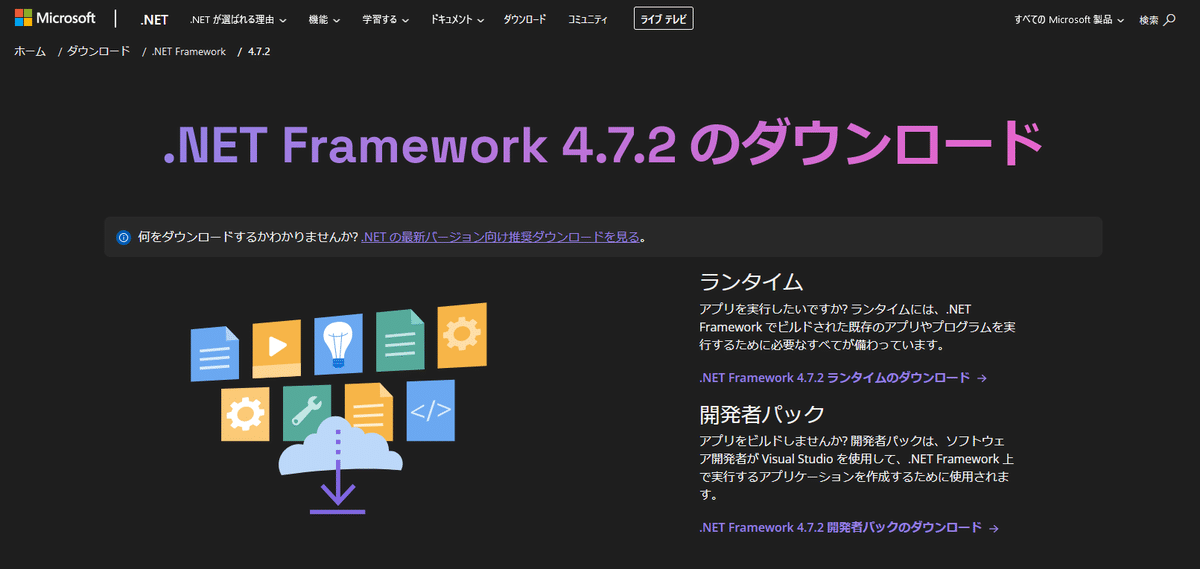Click the 4.7.2 breadcrumb text
The height and width of the screenshot is (569, 1200).
(x=259, y=51)
